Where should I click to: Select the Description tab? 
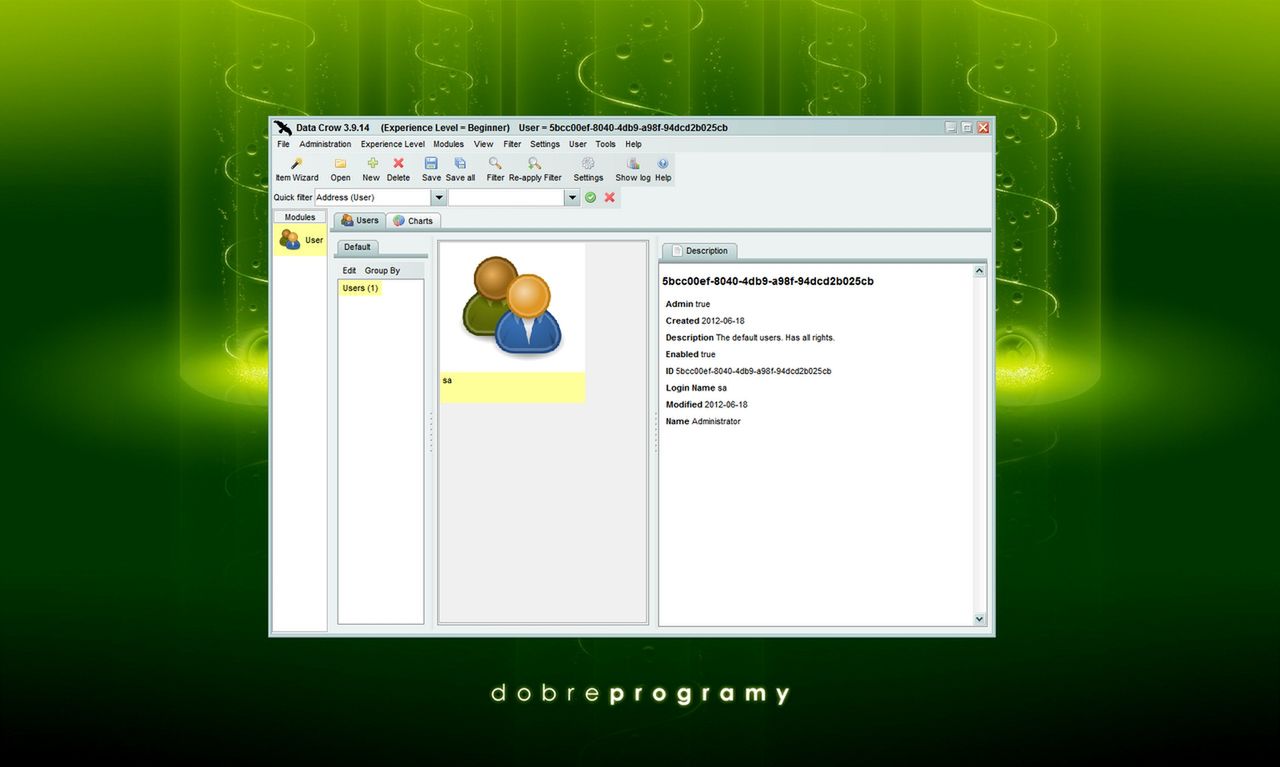tap(700, 251)
